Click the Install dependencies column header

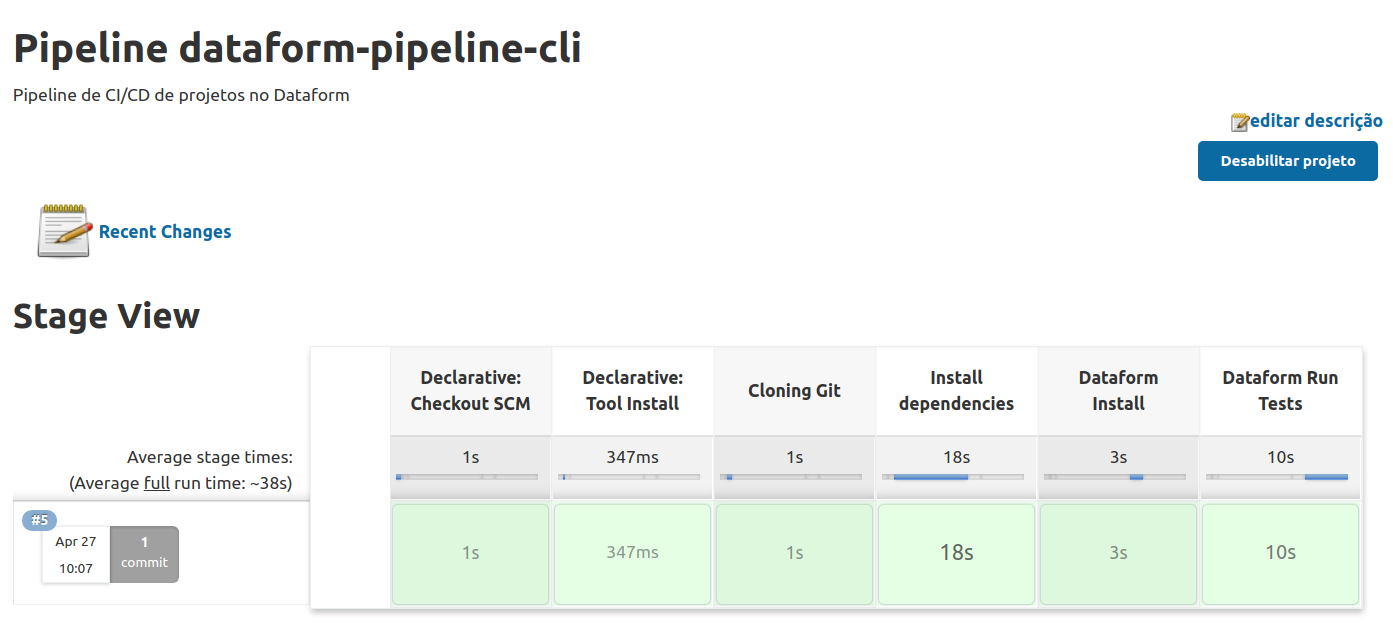(x=956, y=390)
